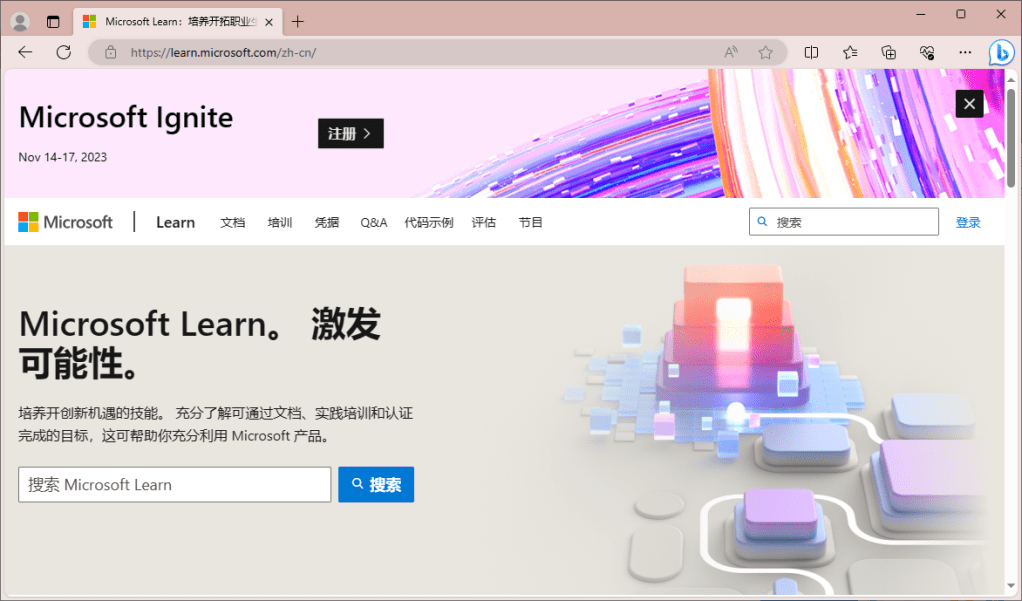This screenshot has width=1022, height=601.
Task: Open the Bing Copilot sidebar icon
Action: point(1001,52)
